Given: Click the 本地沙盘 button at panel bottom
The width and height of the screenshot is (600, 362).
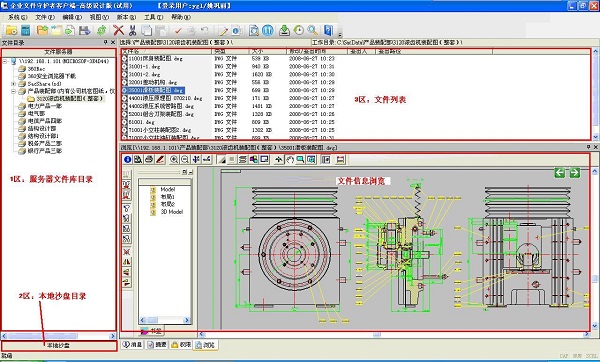Looking at the screenshot, I should coord(59,346).
